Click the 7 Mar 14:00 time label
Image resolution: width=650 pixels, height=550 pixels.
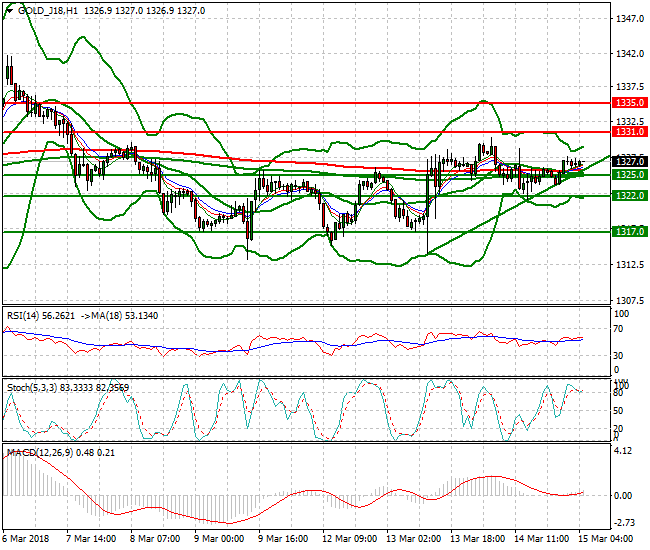click(91, 539)
